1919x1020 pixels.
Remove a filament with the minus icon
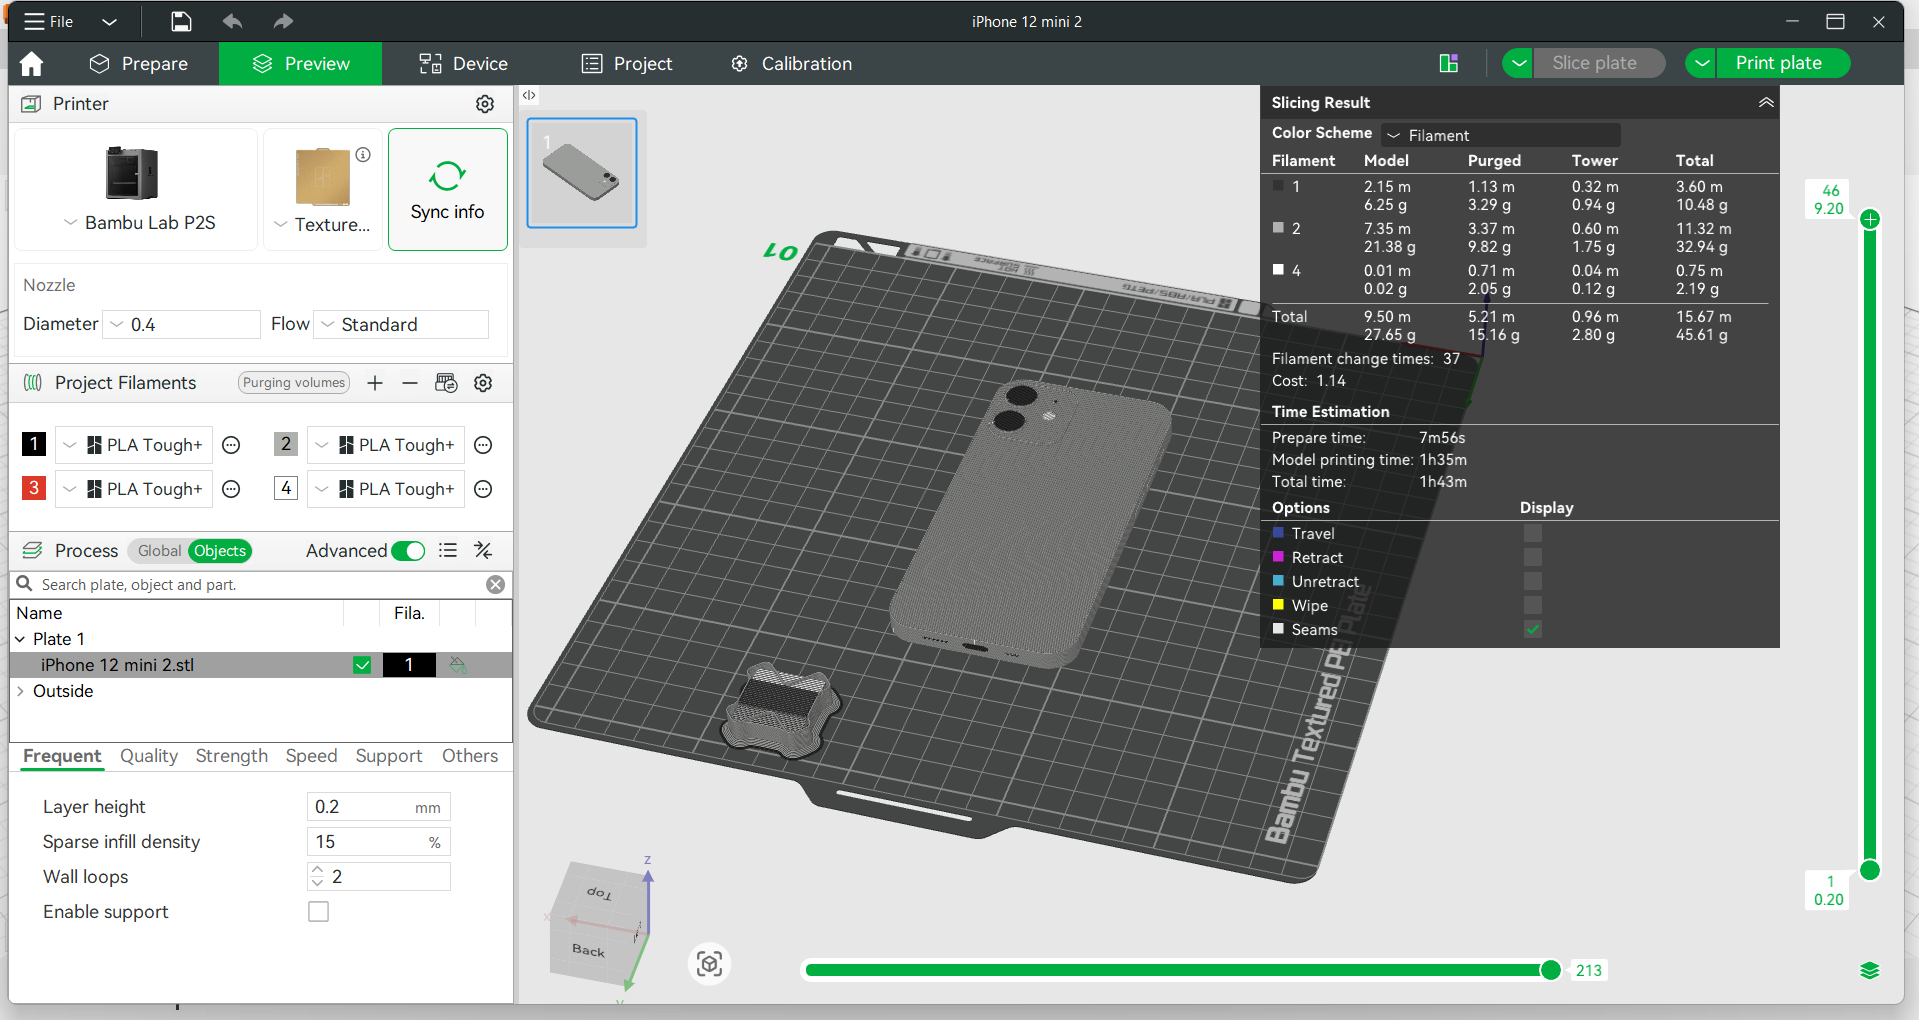[x=410, y=383]
